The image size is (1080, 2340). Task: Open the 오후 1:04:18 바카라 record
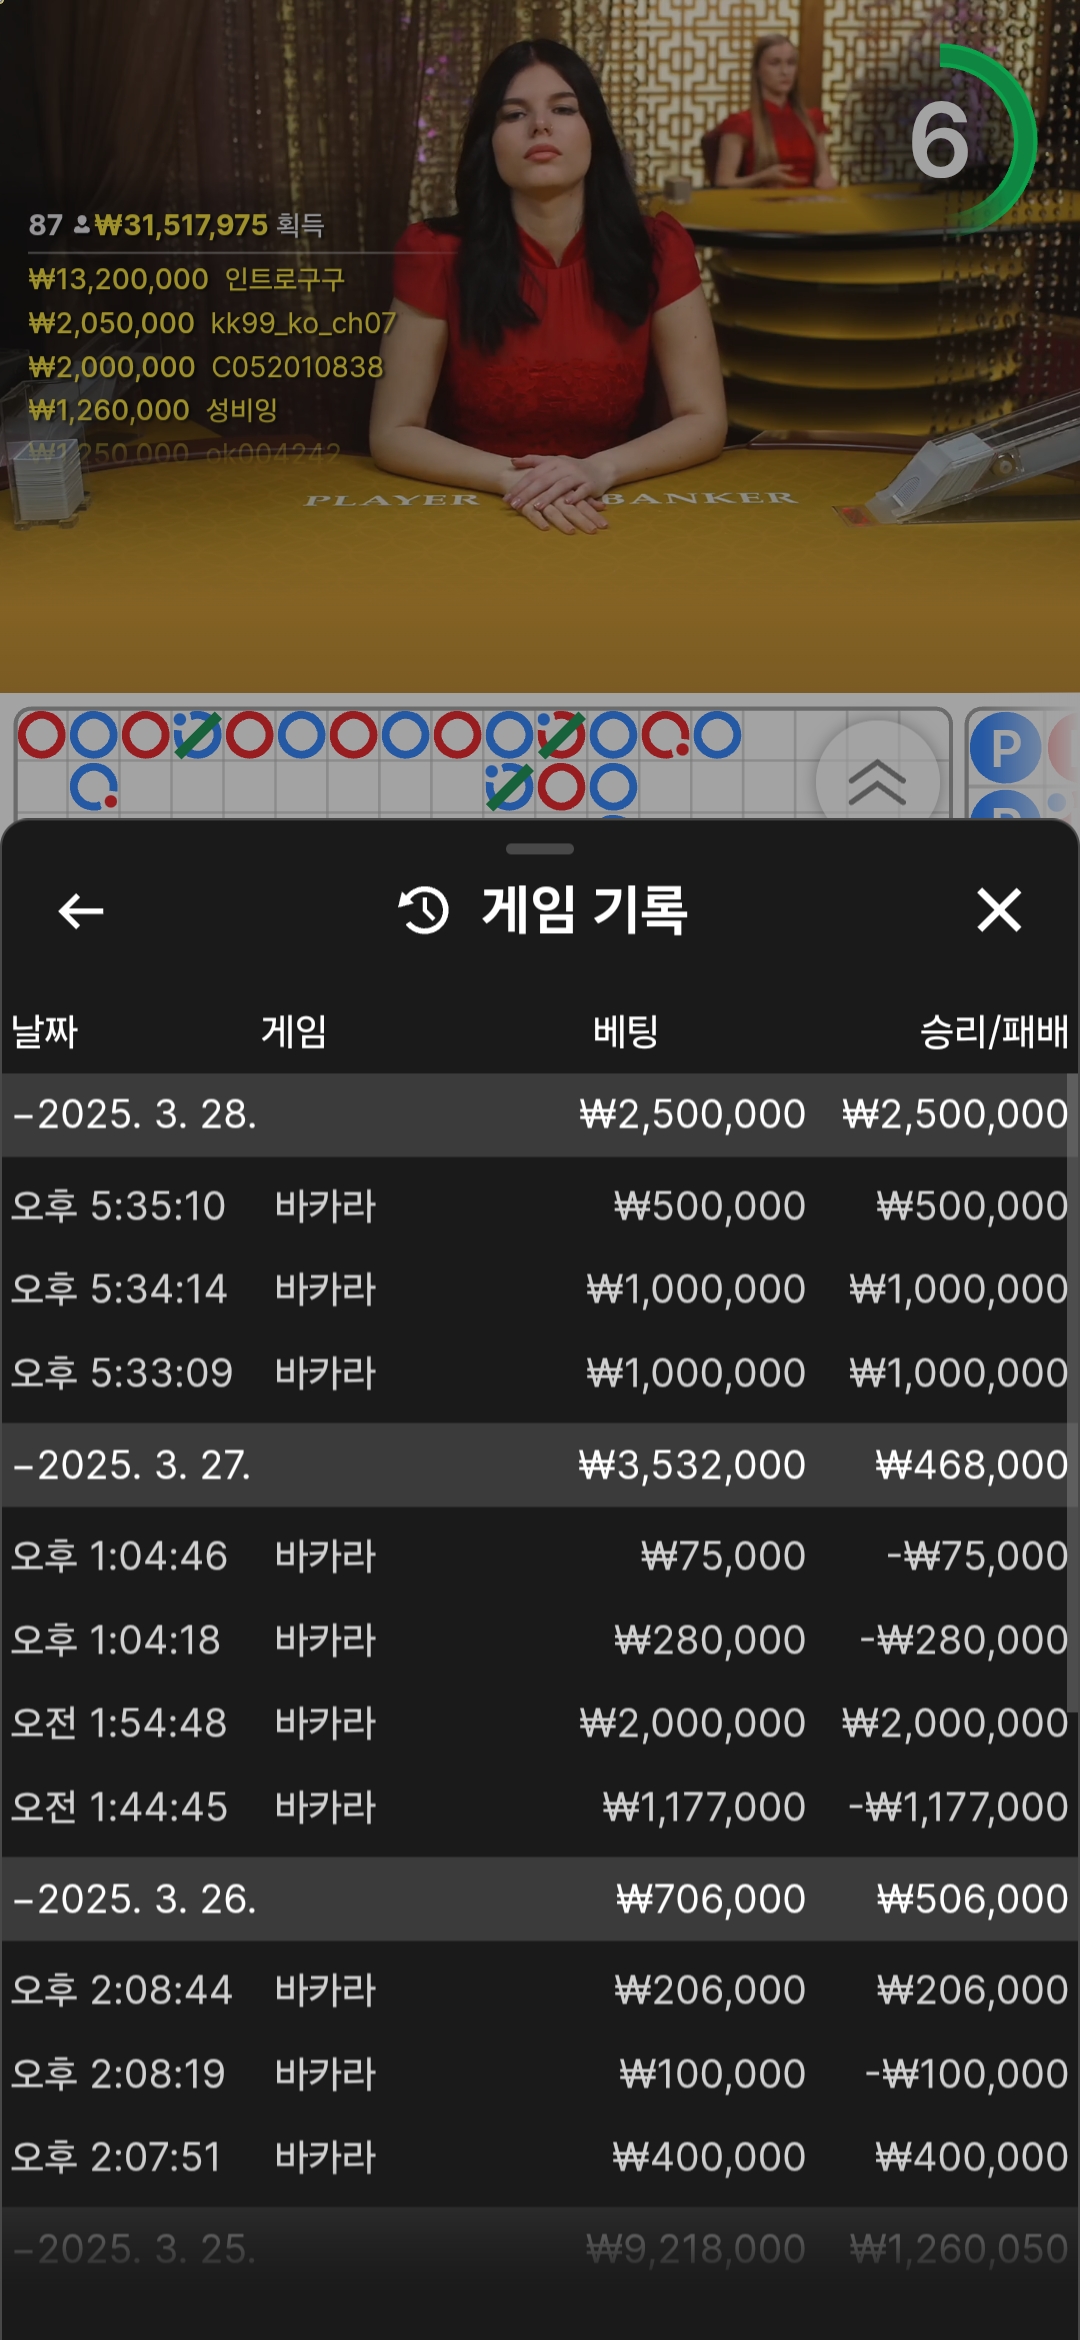pyautogui.click(x=540, y=1640)
